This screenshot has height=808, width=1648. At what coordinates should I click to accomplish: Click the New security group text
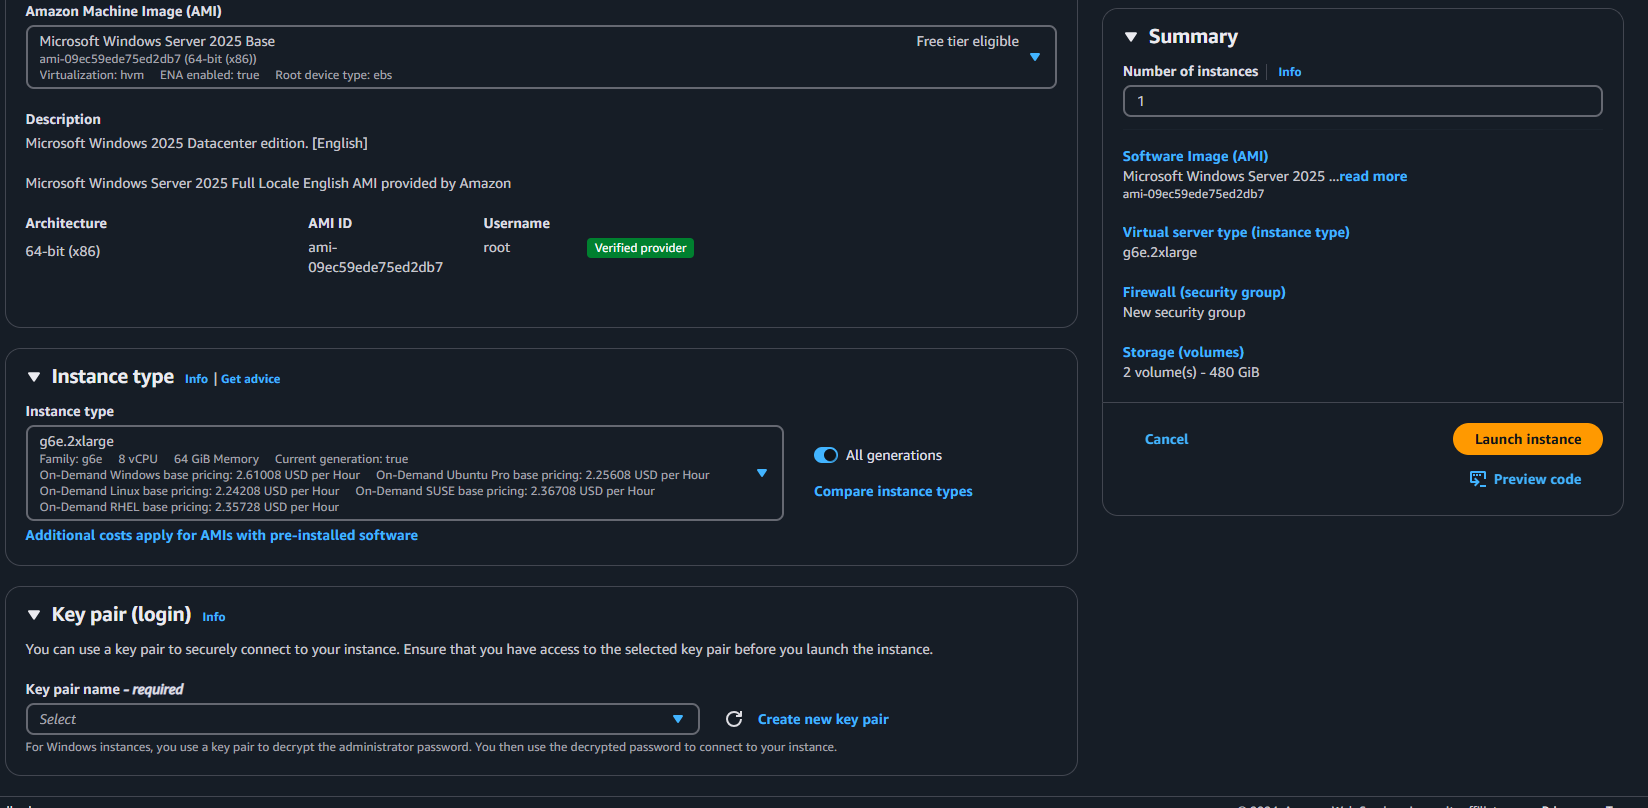pos(1184,312)
